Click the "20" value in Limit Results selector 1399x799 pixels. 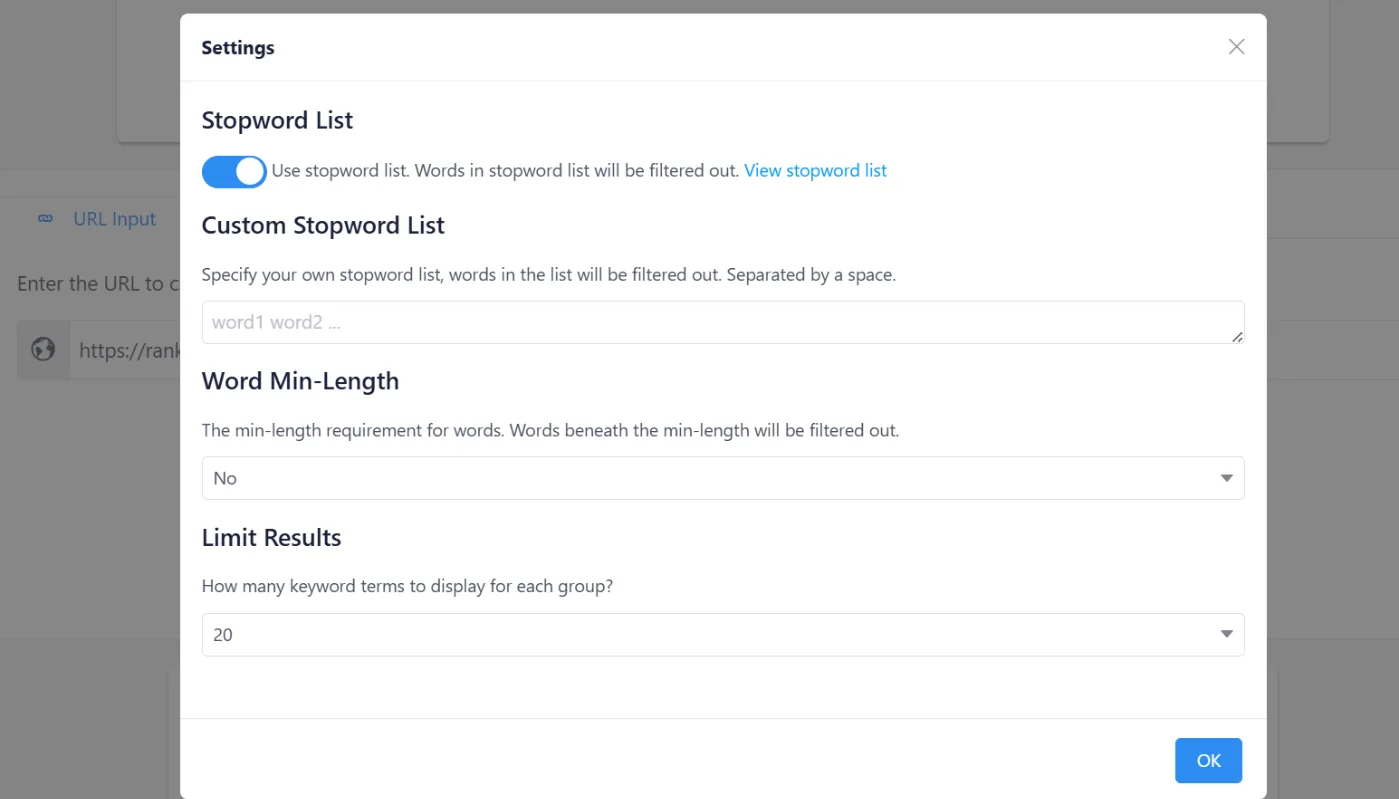[222, 634]
